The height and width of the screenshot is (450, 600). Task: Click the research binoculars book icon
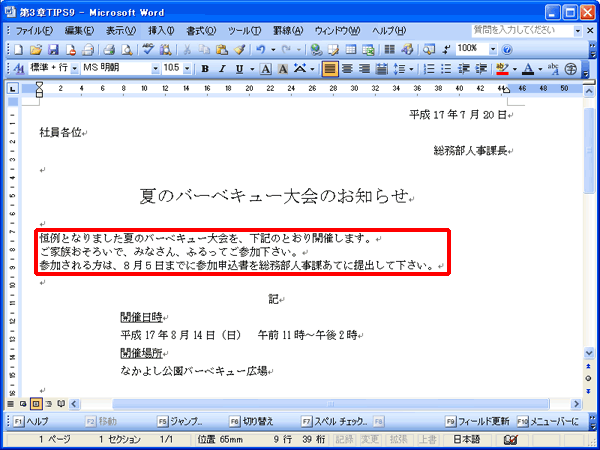(x=165, y=49)
